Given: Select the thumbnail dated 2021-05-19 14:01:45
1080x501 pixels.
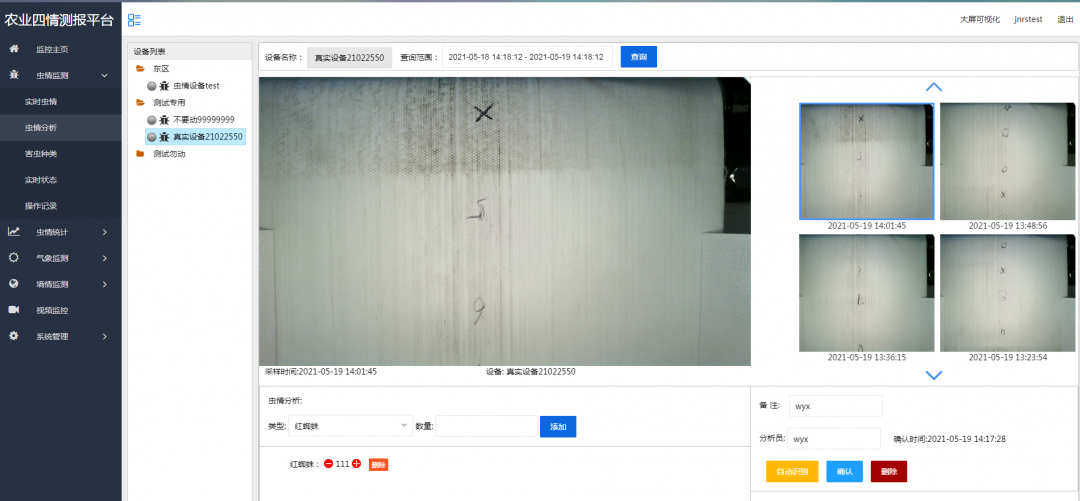Looking at the screenshot, I should (866, 161).
